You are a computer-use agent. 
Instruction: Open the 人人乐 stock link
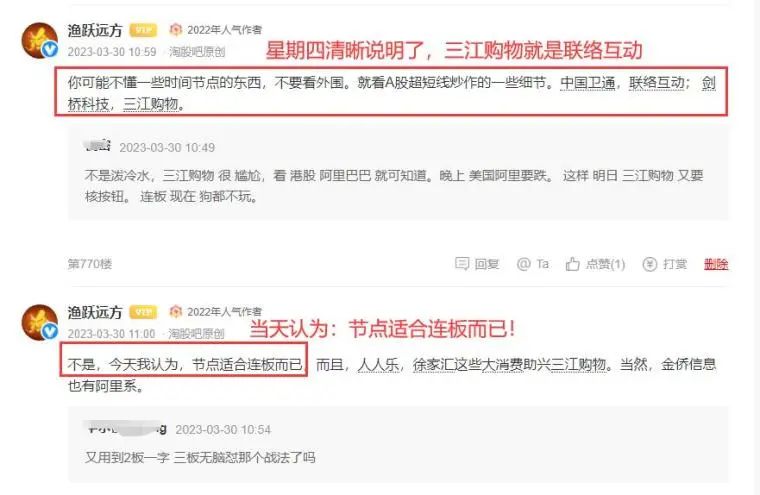(x=378, y=365)
